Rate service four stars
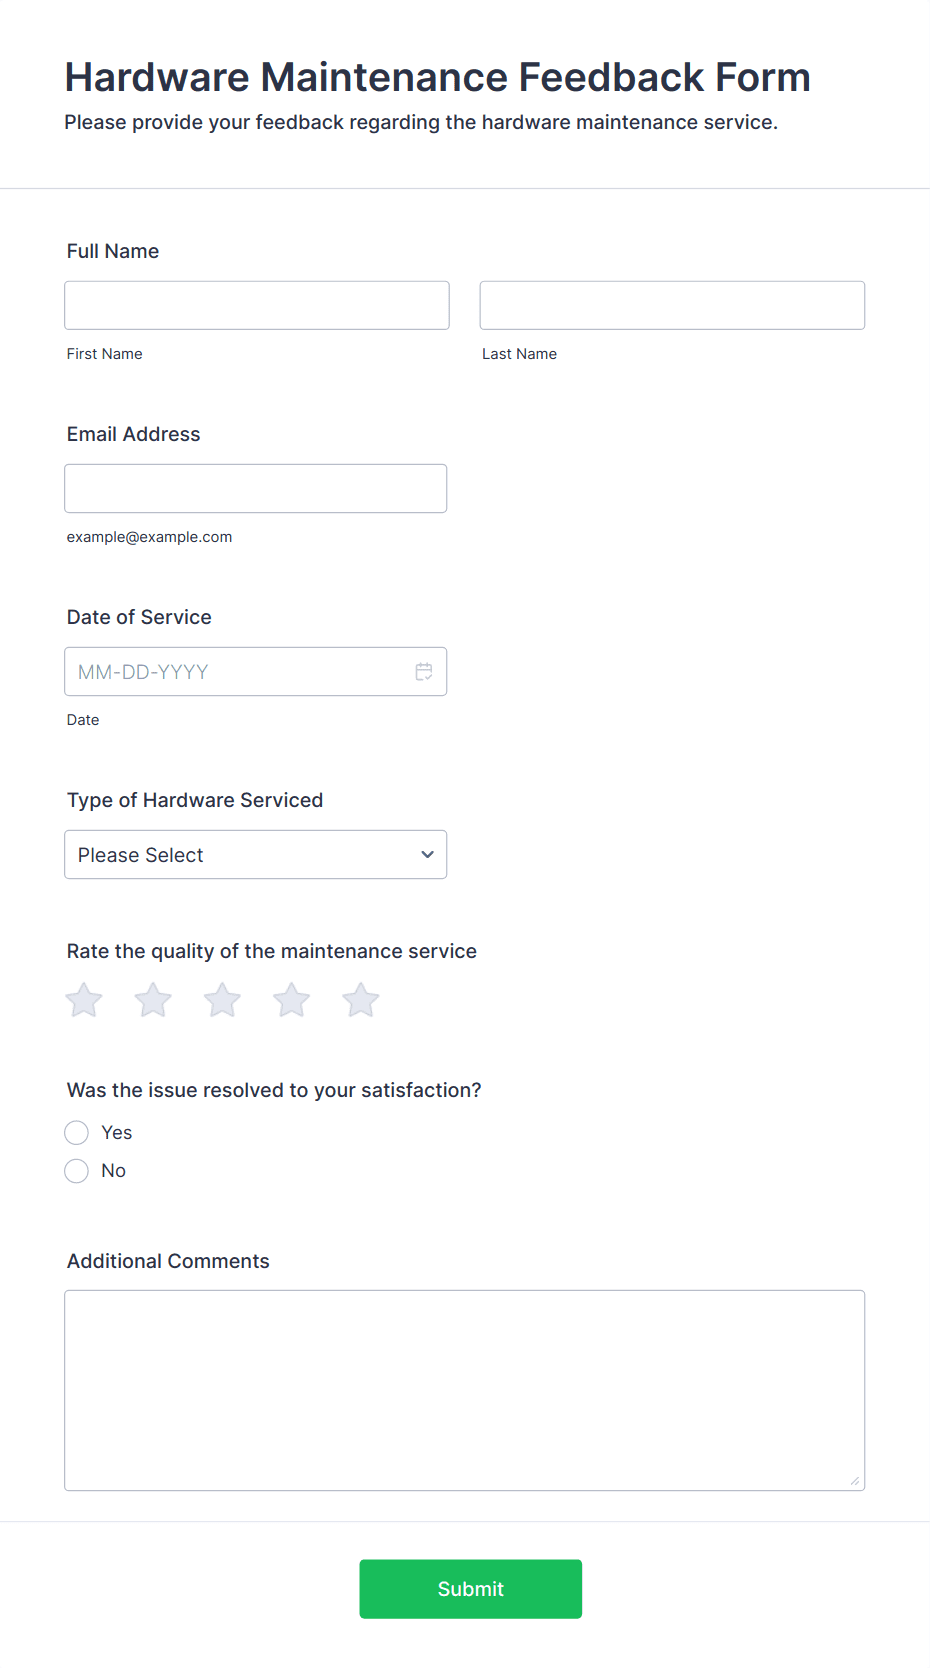The width and height of the screenshot is (930, 1668). click(x=291, y=1000)
